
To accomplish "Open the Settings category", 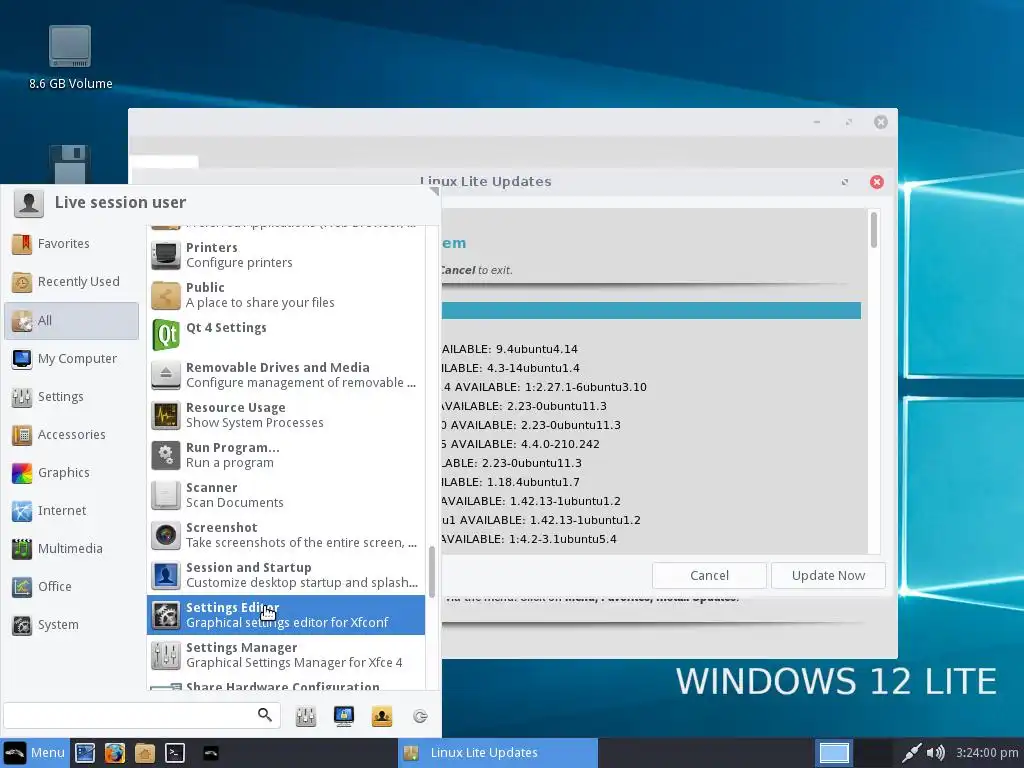I will [71, 396].
